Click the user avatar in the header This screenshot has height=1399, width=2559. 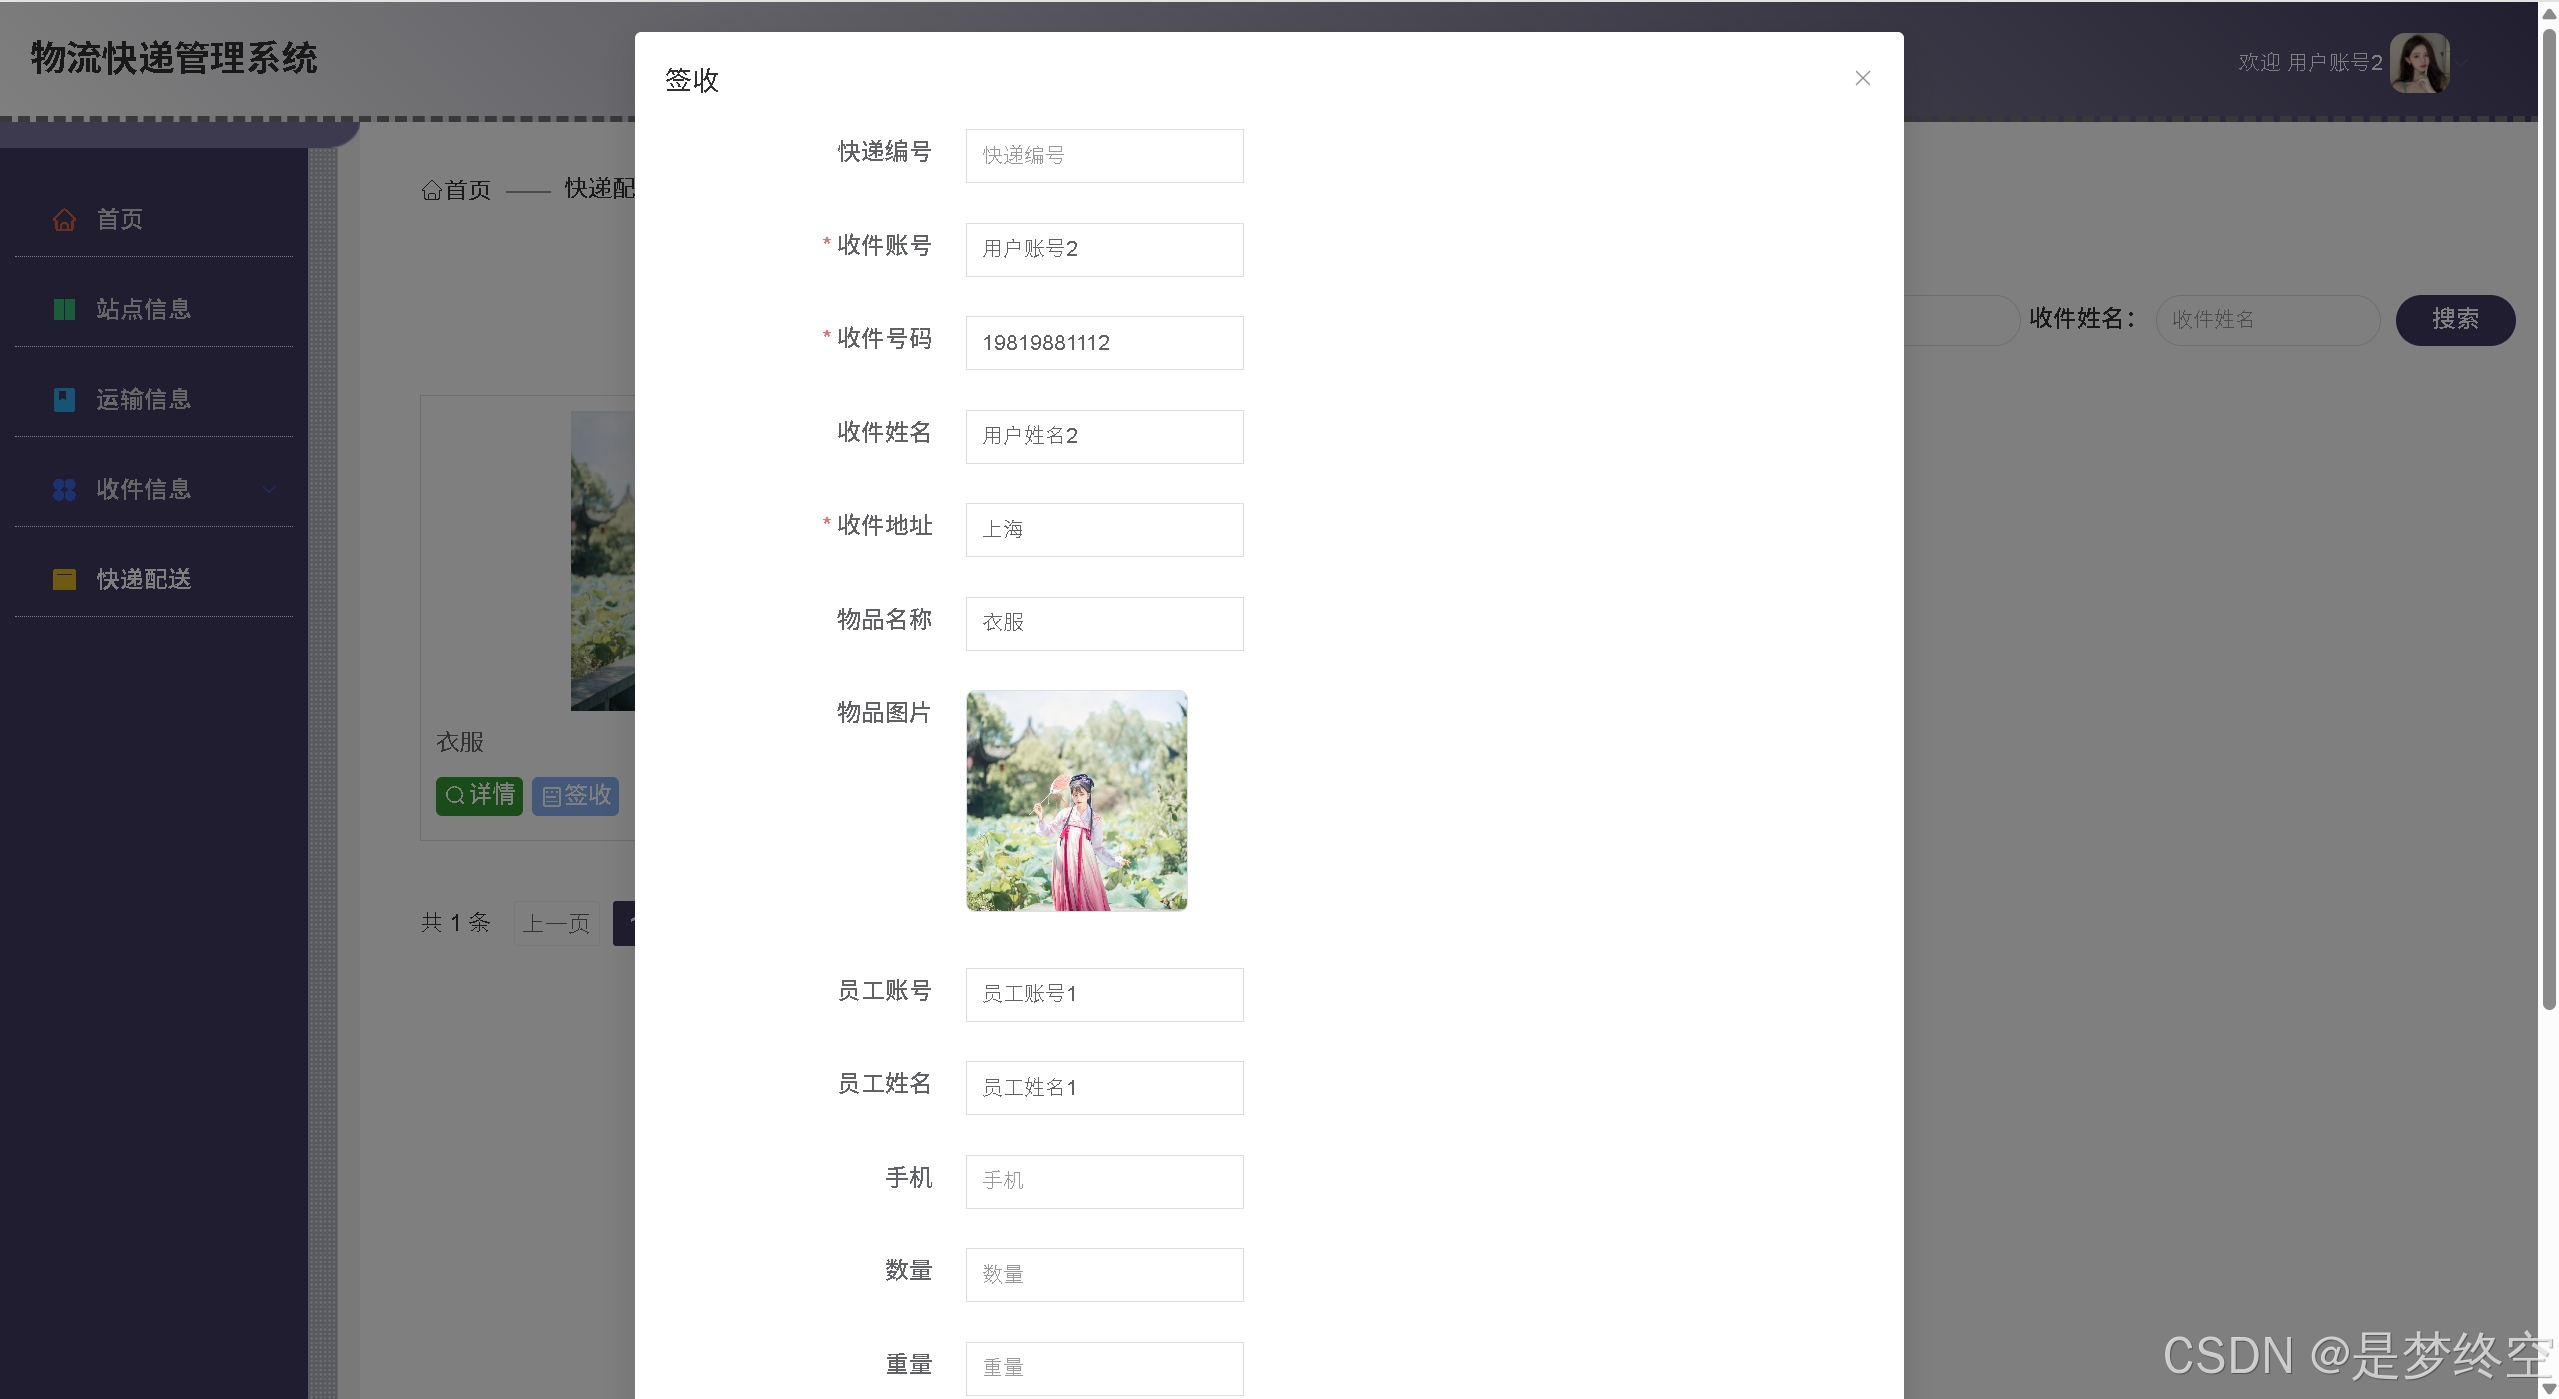coord(2421,62)
